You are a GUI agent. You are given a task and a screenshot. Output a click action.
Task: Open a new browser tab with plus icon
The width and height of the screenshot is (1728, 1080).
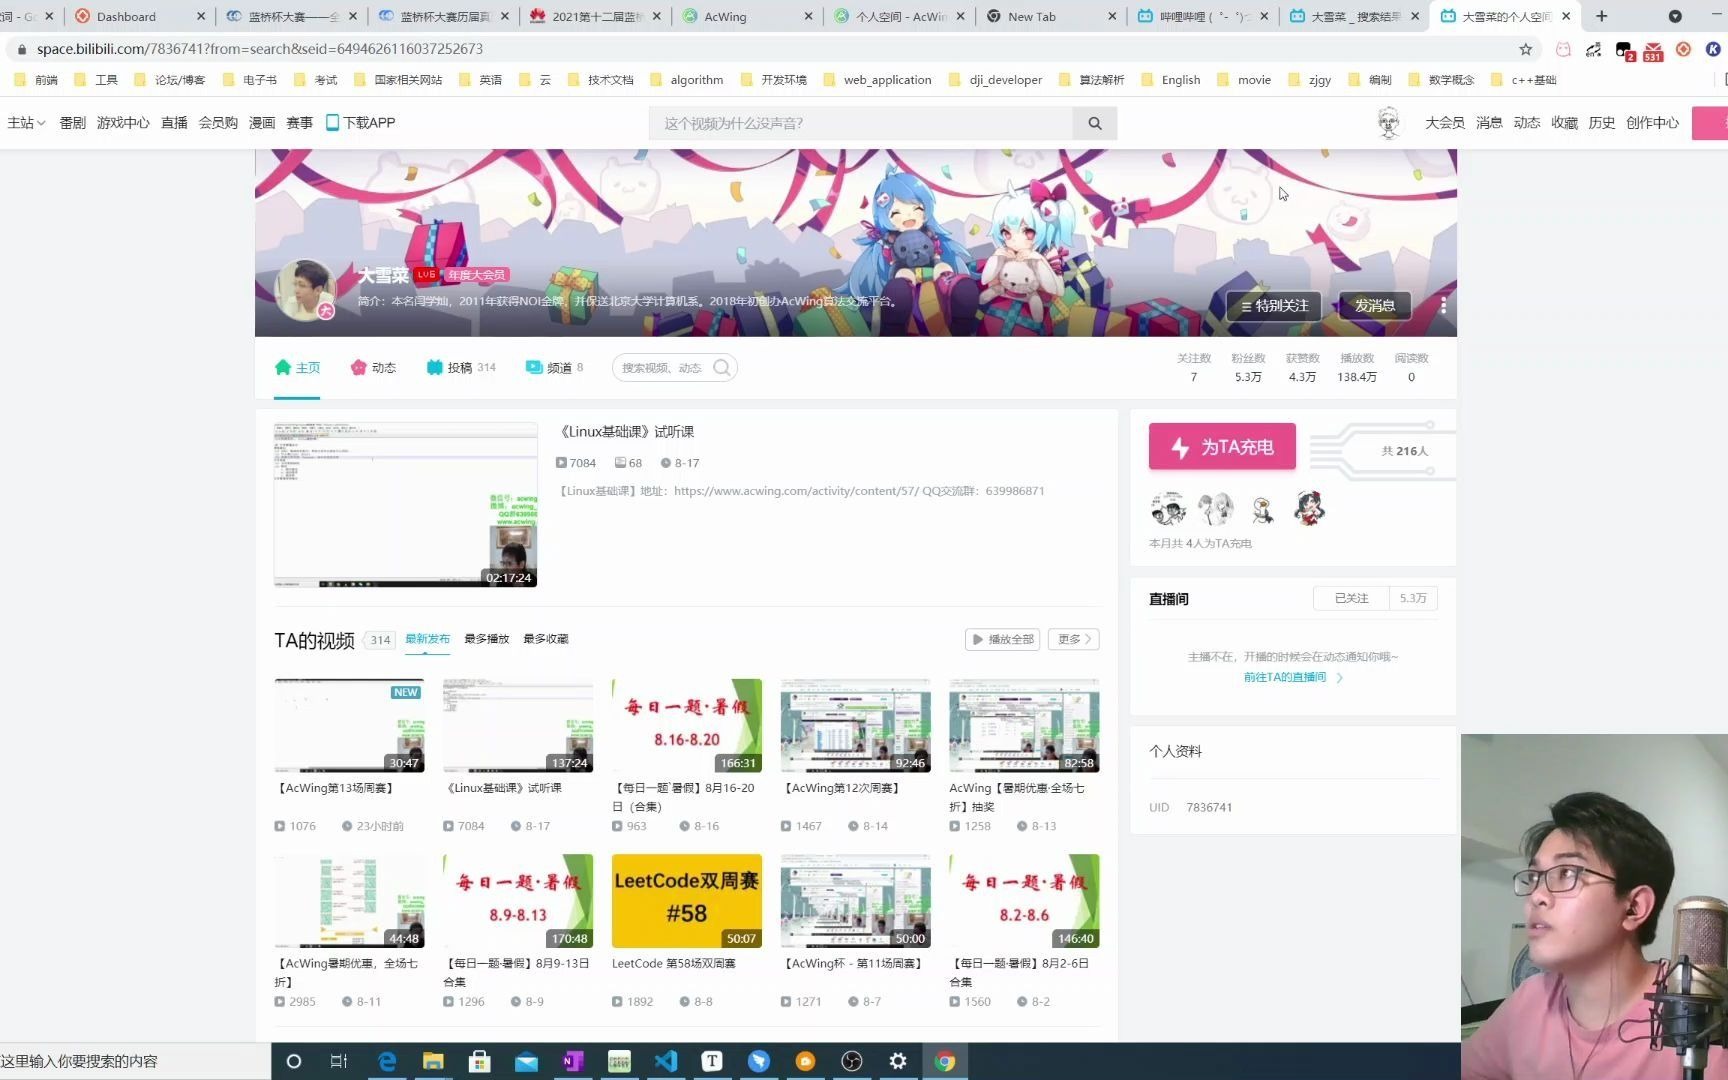[1601, 16]
